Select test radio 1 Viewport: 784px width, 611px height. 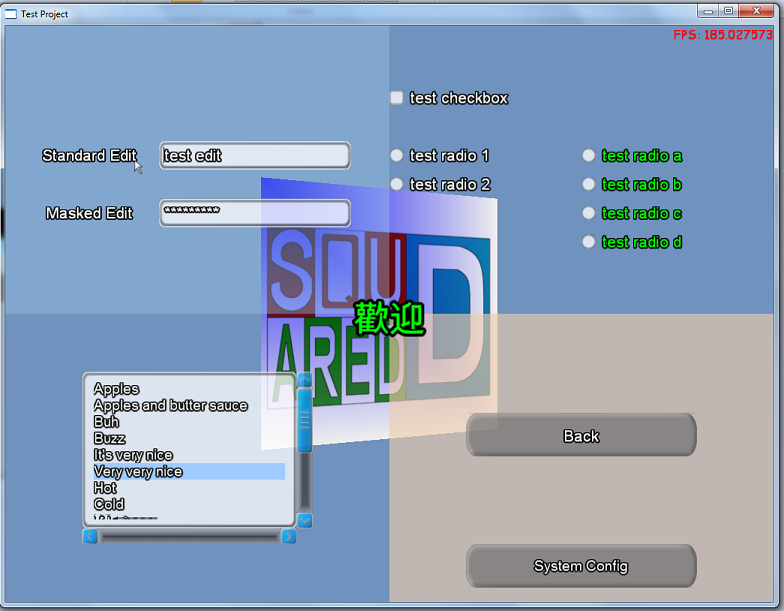click(396, 156)
